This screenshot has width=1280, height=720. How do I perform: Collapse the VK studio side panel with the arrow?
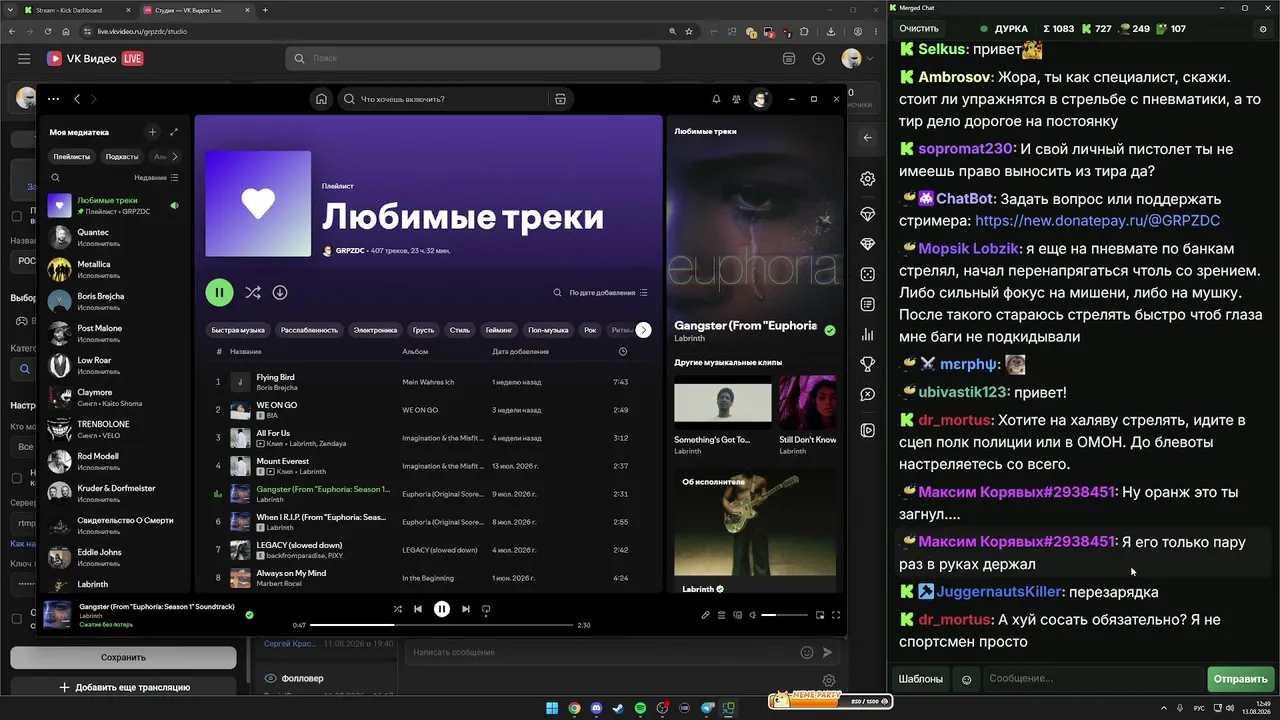tap(867, 138)
